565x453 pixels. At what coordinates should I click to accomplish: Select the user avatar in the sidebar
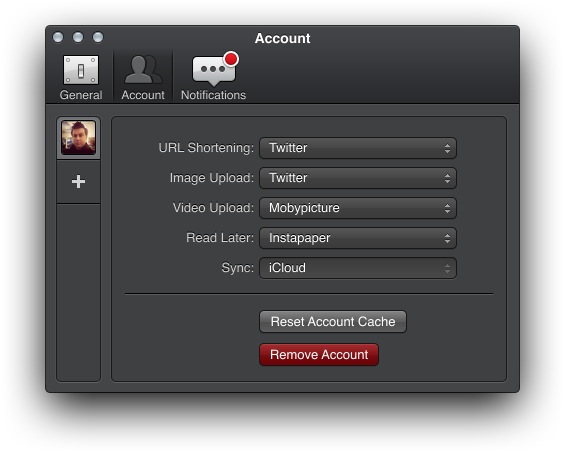[78, 138]
